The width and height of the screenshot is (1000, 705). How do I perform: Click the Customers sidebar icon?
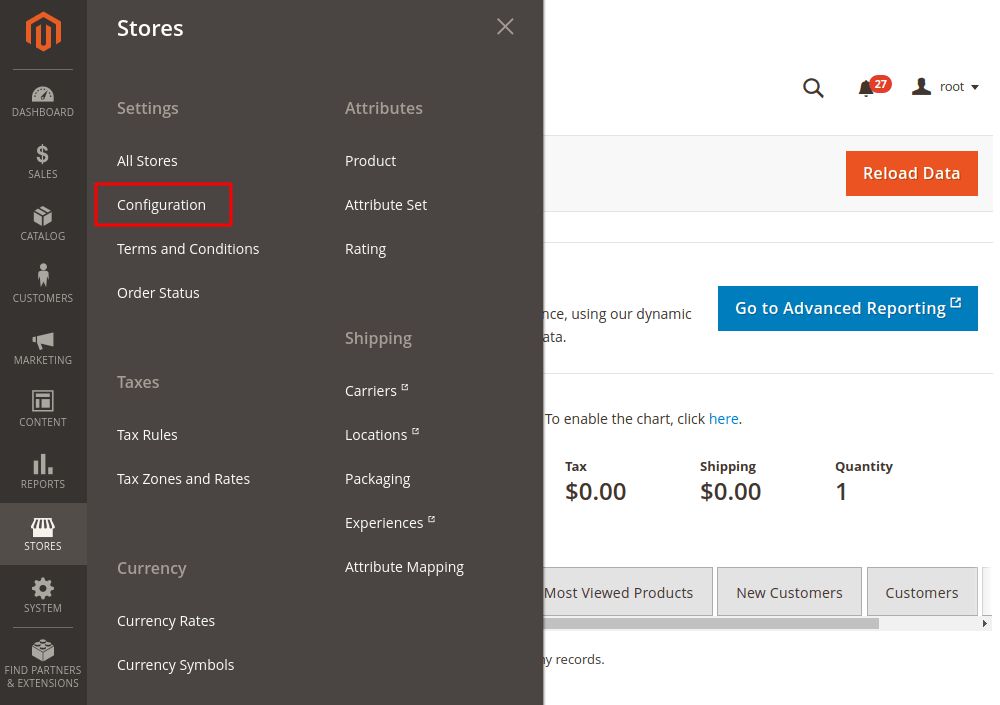pyautogui.click(x=42, y=286)
